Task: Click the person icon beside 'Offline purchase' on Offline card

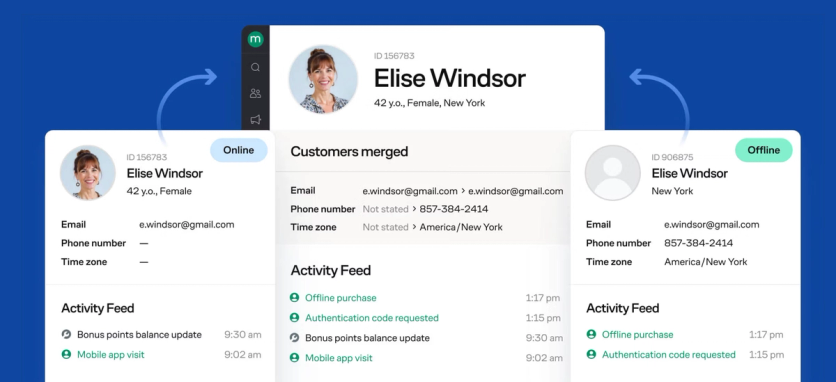Action: [591, 335]
